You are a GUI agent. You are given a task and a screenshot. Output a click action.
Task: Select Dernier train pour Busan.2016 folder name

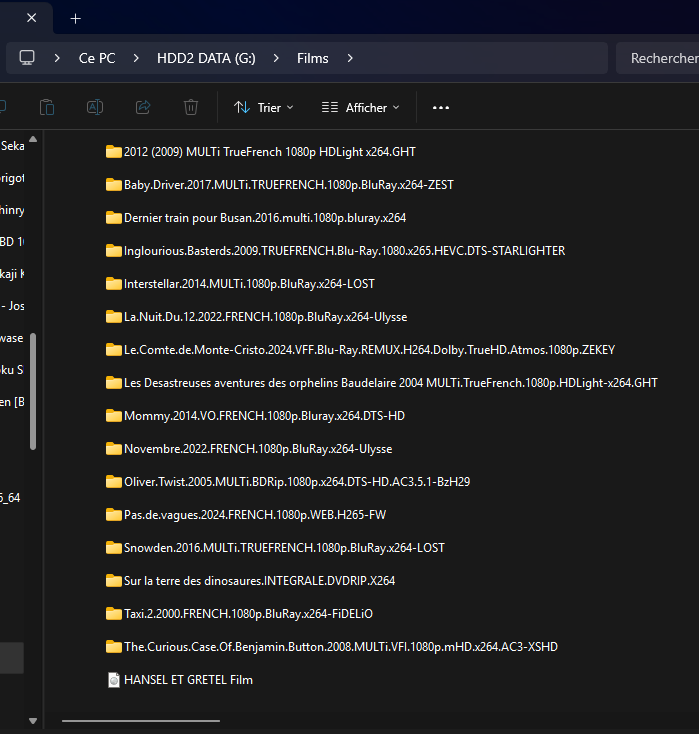coord(265,218)
